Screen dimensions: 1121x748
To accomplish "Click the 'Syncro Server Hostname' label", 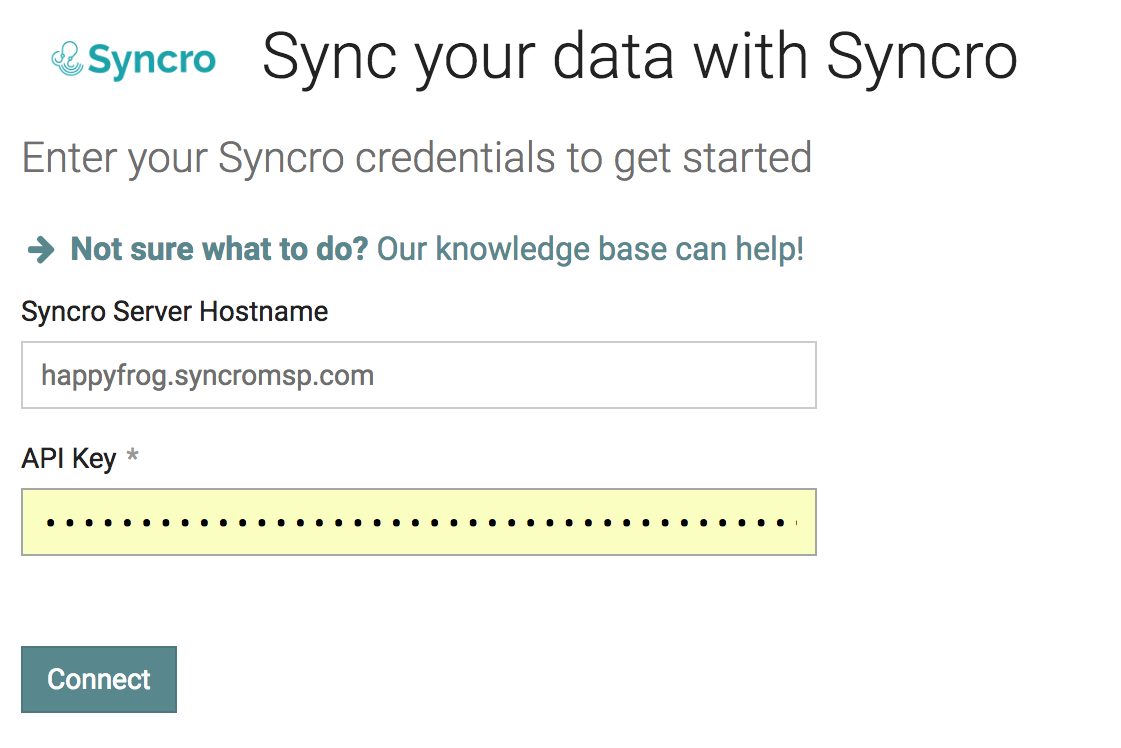I will pyautogui.click(x=174, y=311).
